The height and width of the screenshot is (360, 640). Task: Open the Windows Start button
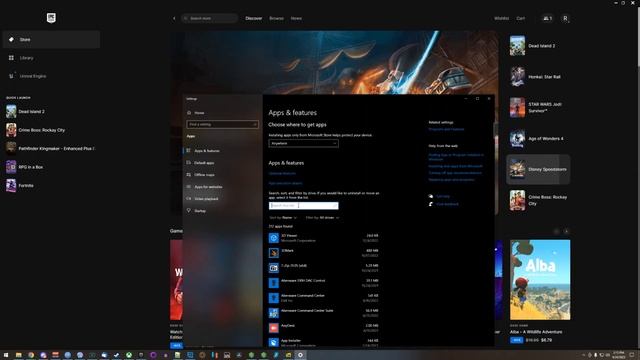[6, 355]
